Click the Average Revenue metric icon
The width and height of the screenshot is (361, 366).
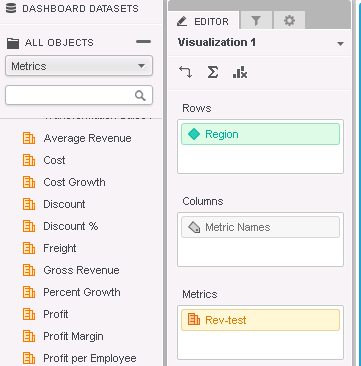(29, 138)
